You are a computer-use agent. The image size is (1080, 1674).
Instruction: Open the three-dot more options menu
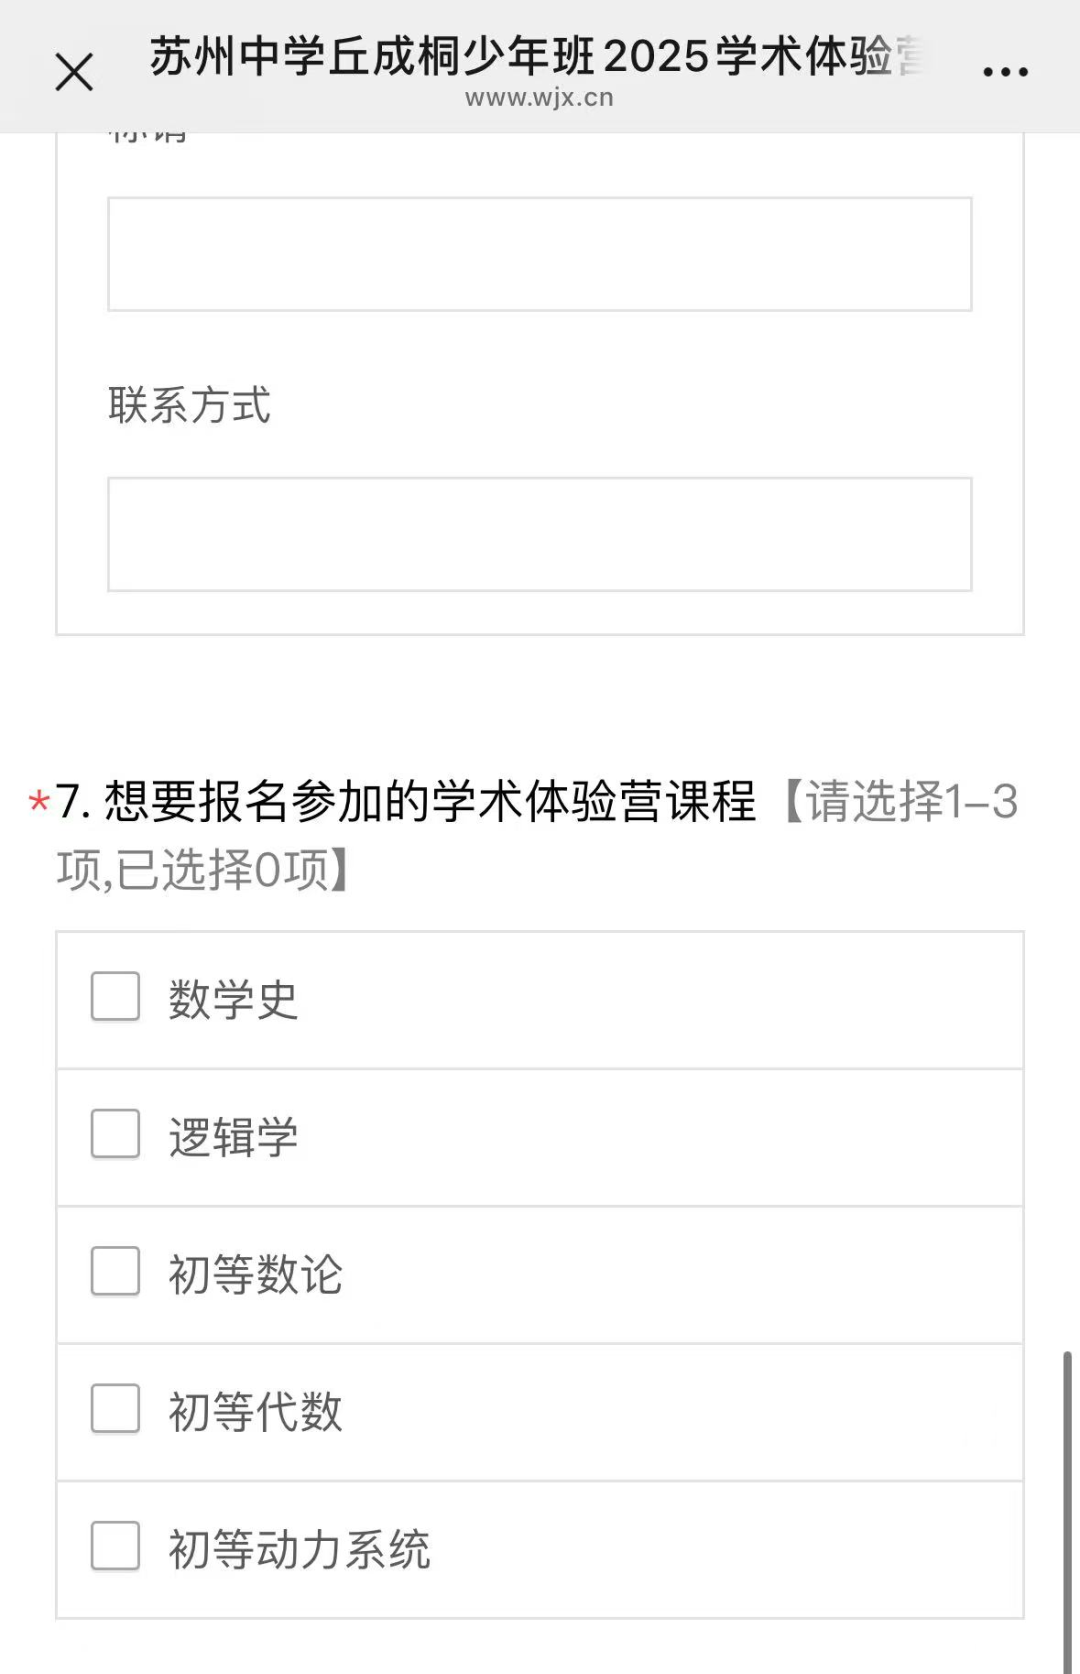[x=1005, y=72]
